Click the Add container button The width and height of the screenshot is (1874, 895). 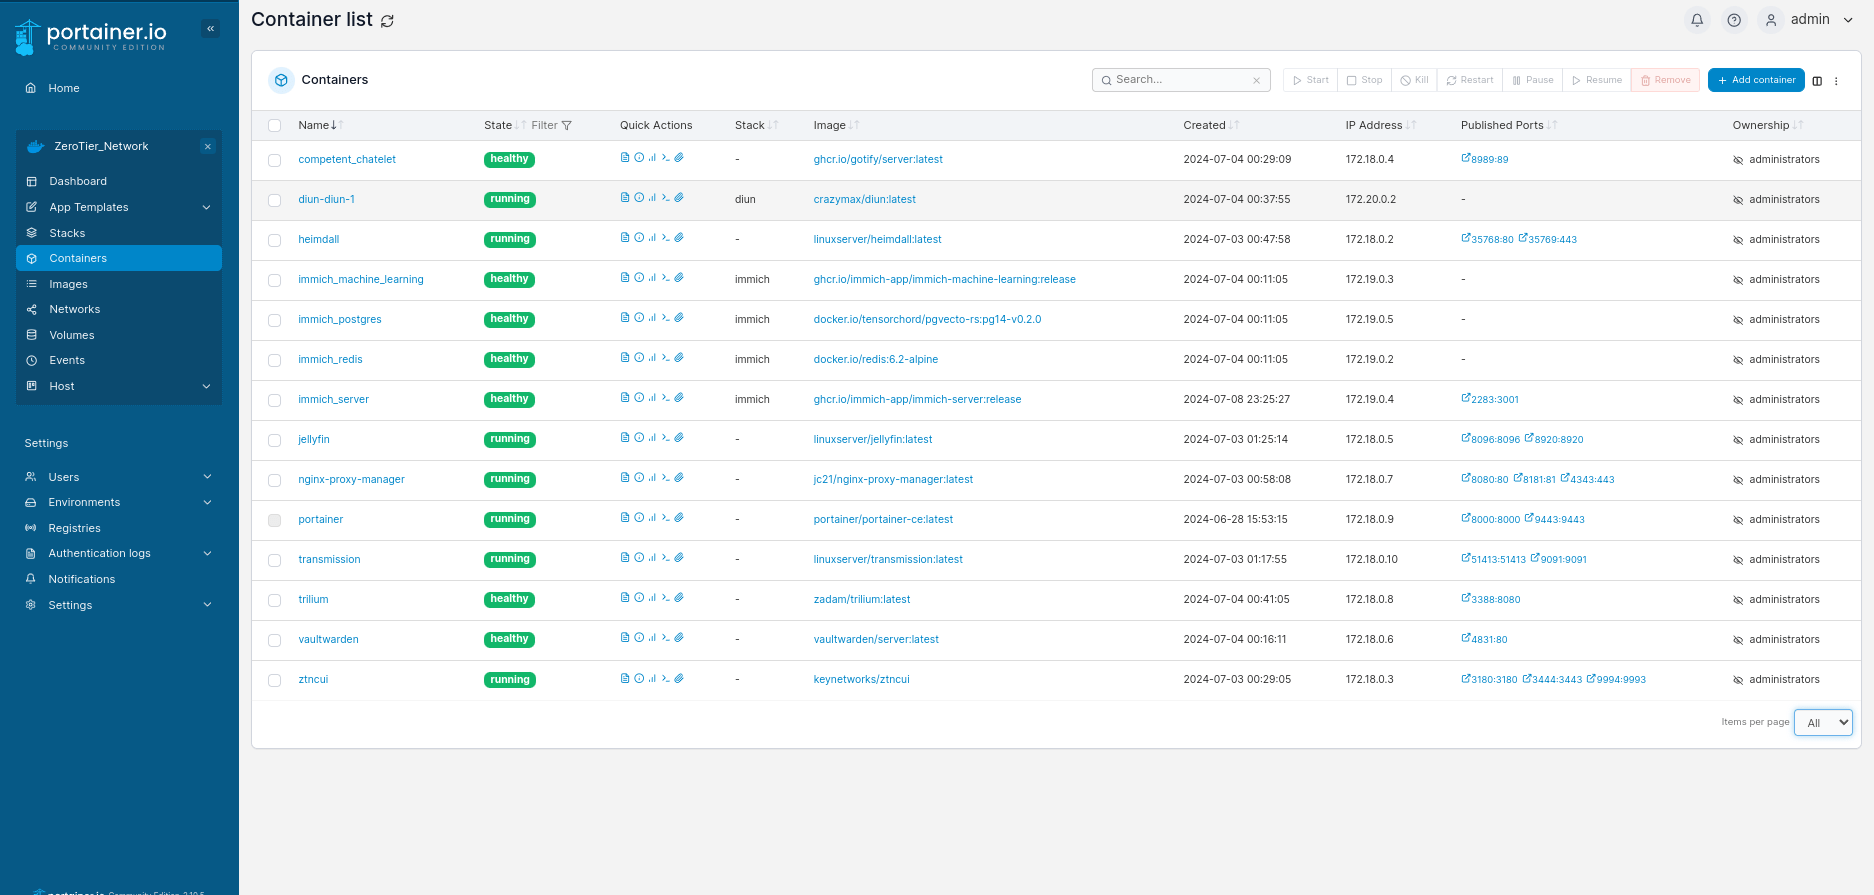(1756, 80)
